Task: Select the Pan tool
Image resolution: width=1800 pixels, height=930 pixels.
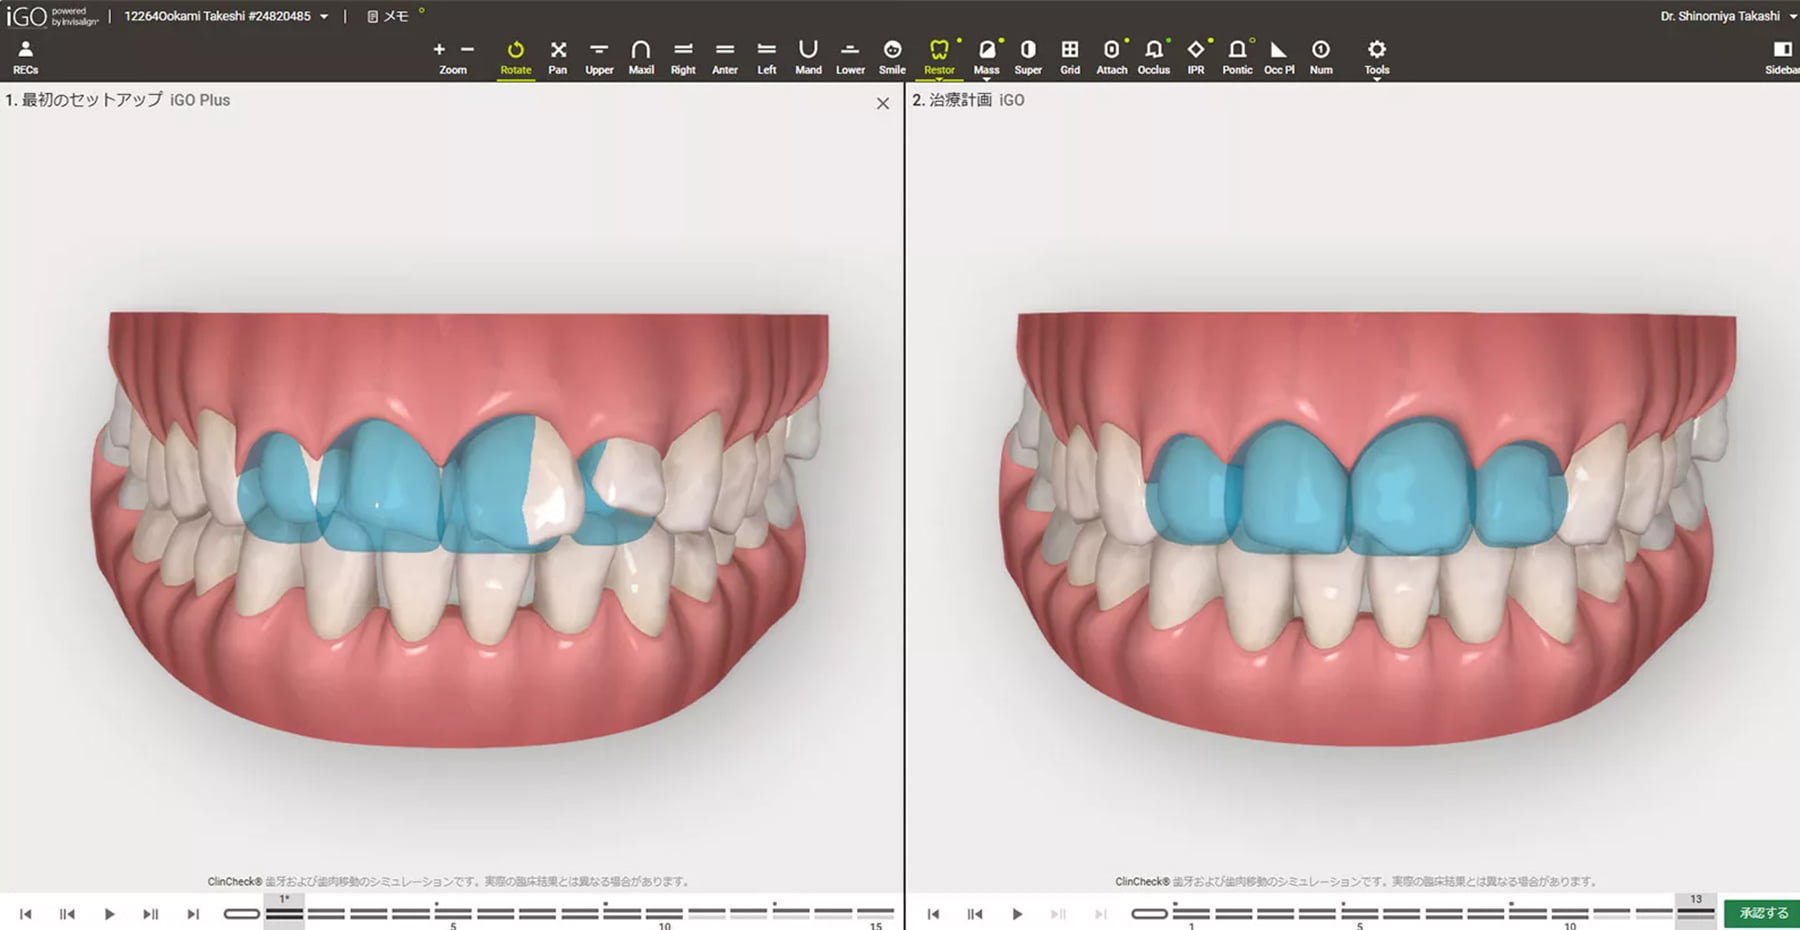Action: point(558,57)
